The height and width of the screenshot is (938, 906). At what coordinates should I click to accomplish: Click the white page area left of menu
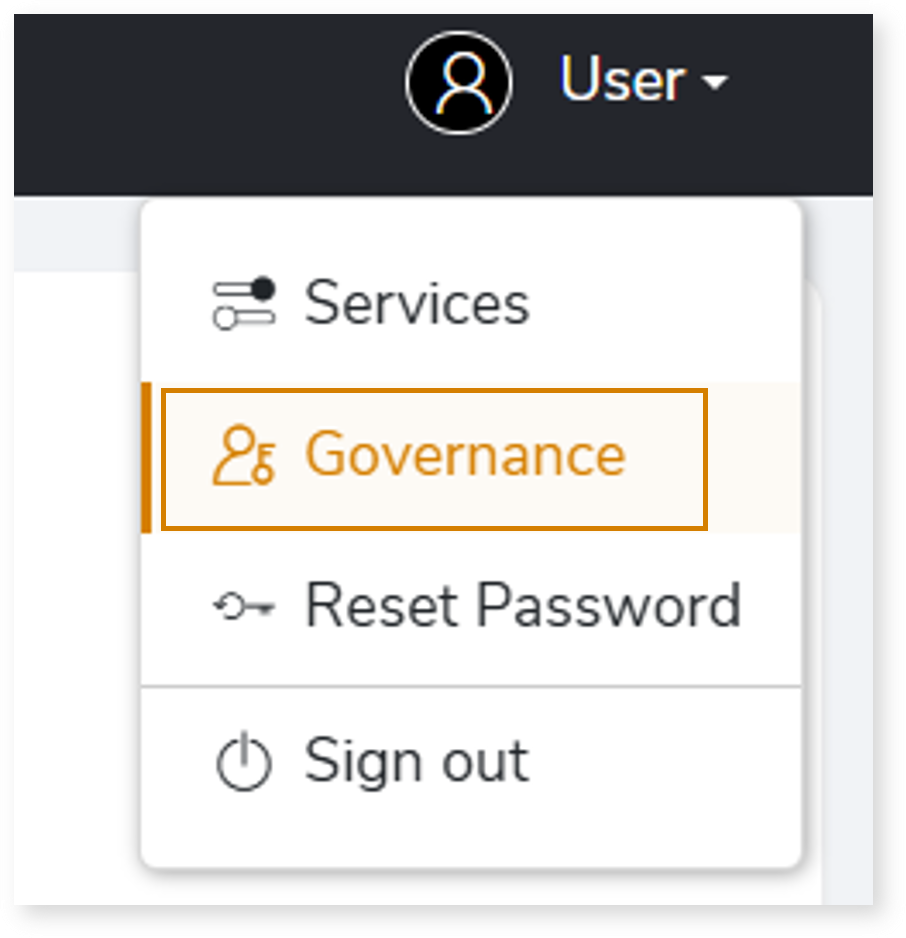(x=77, y=587)
